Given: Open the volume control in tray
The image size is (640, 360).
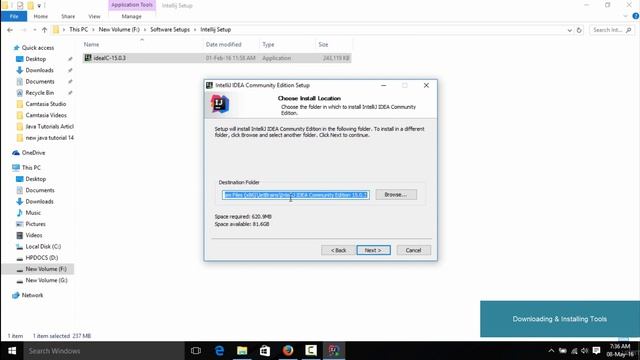Looking at the screenshot, I should (584, 351).
